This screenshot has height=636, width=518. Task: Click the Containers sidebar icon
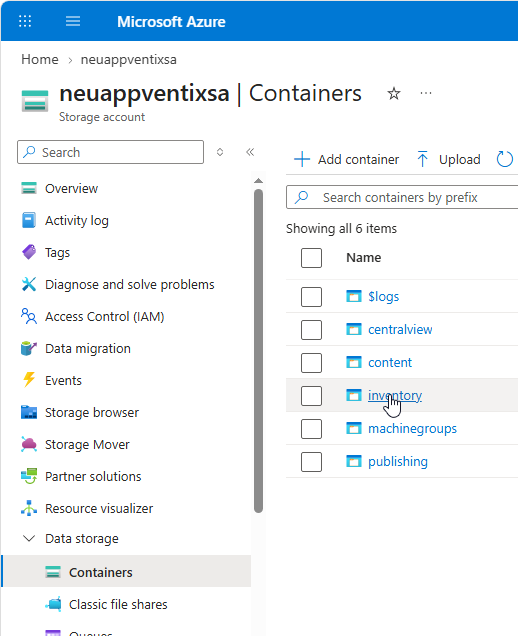53,572
